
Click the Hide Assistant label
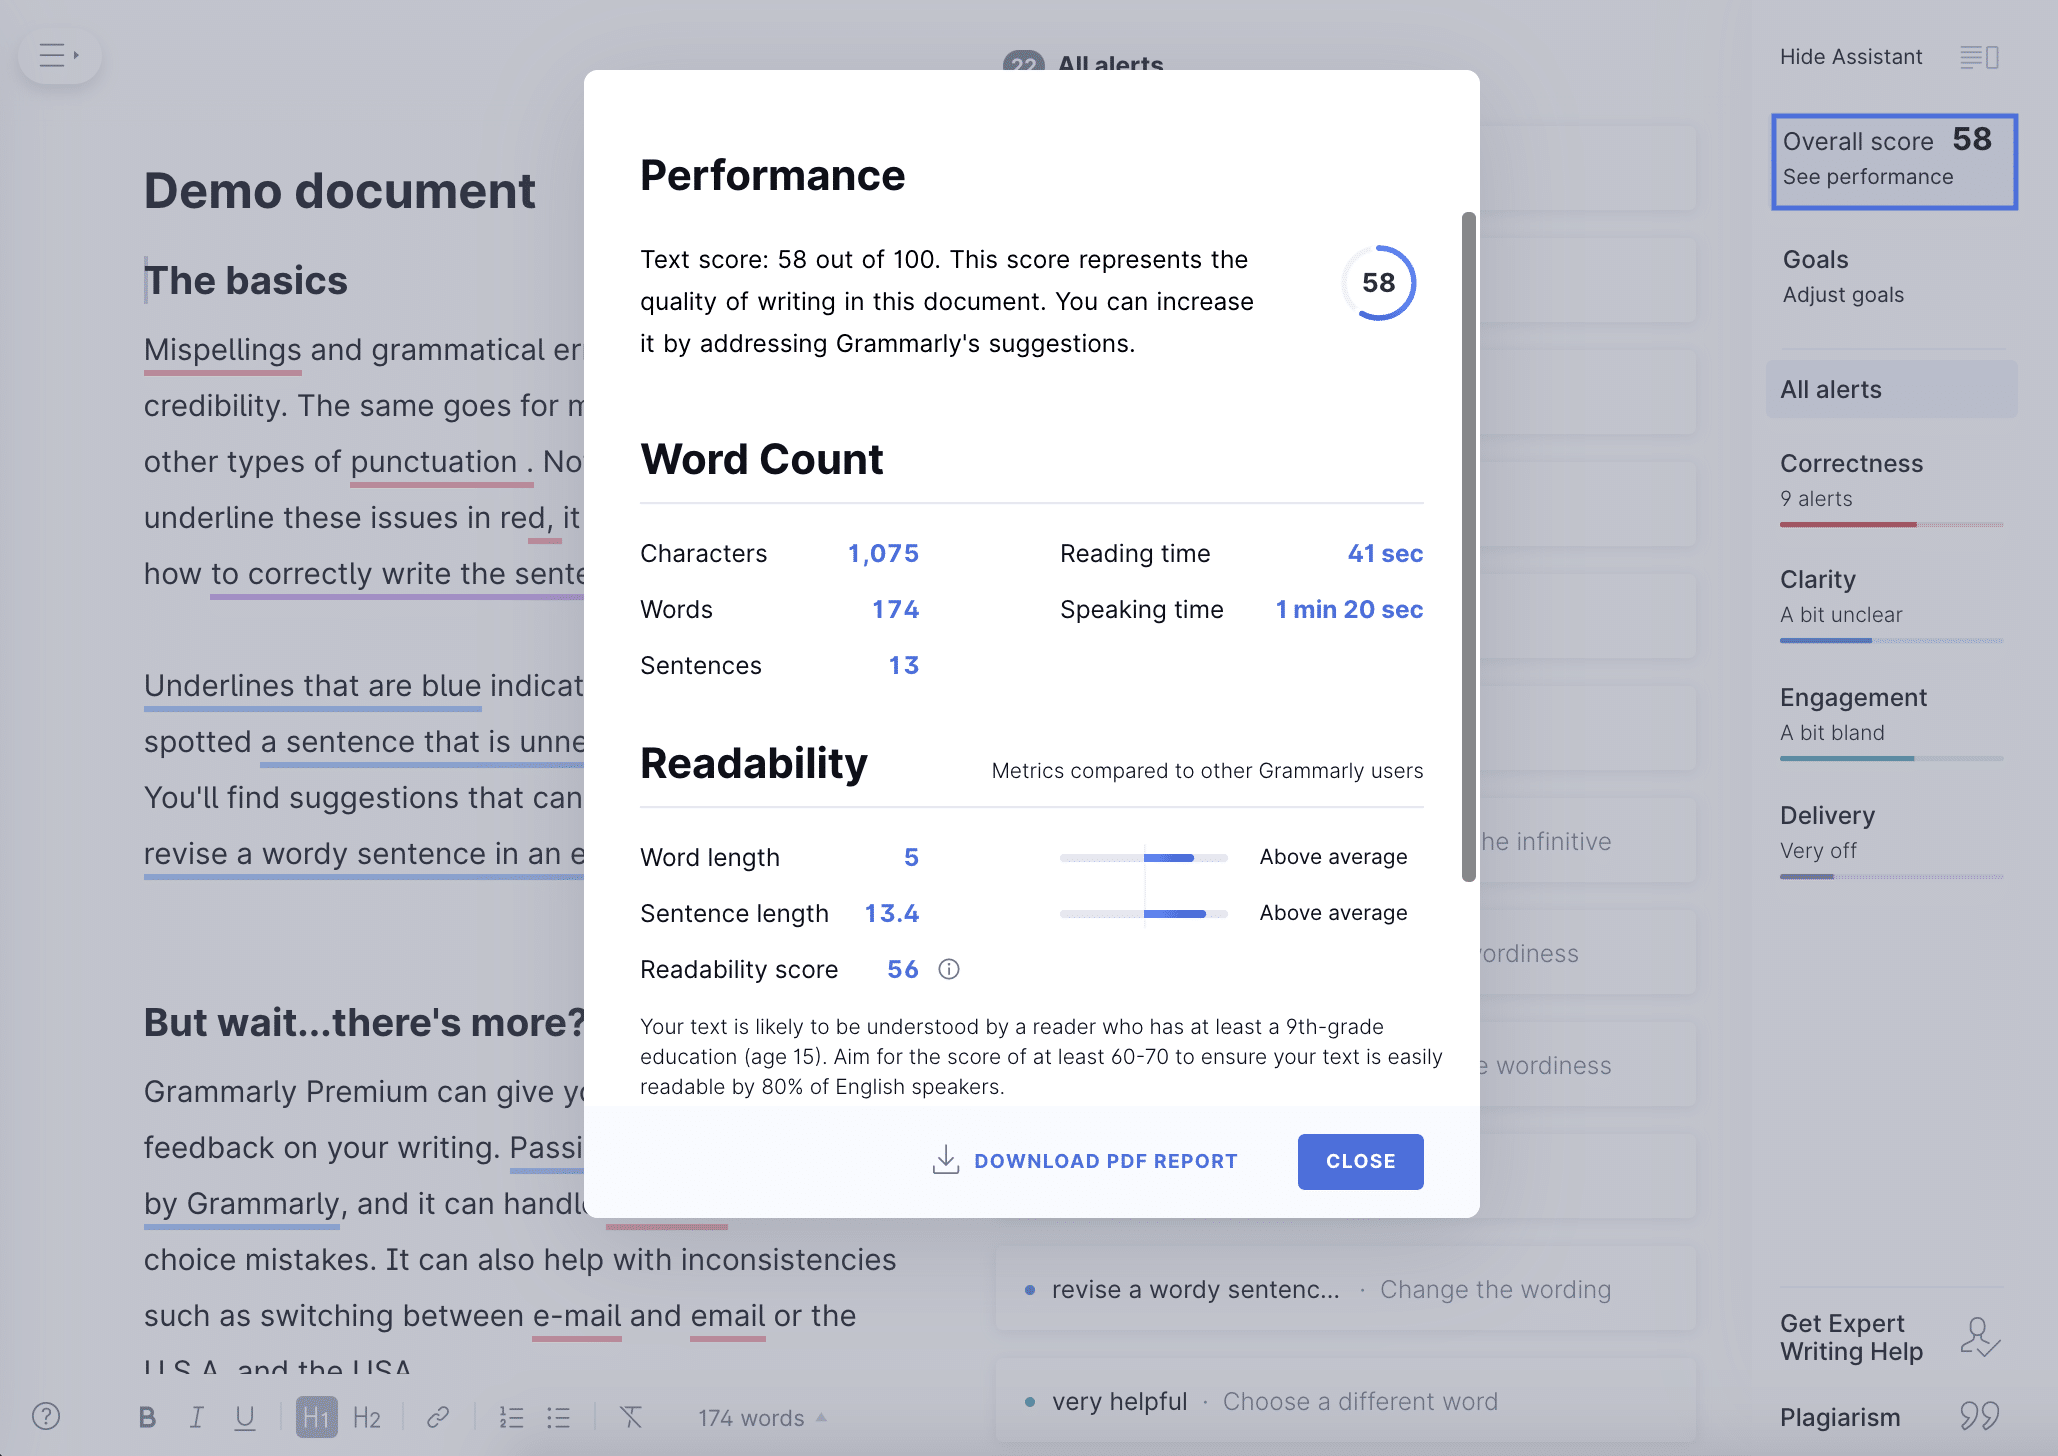[1851, 57]
